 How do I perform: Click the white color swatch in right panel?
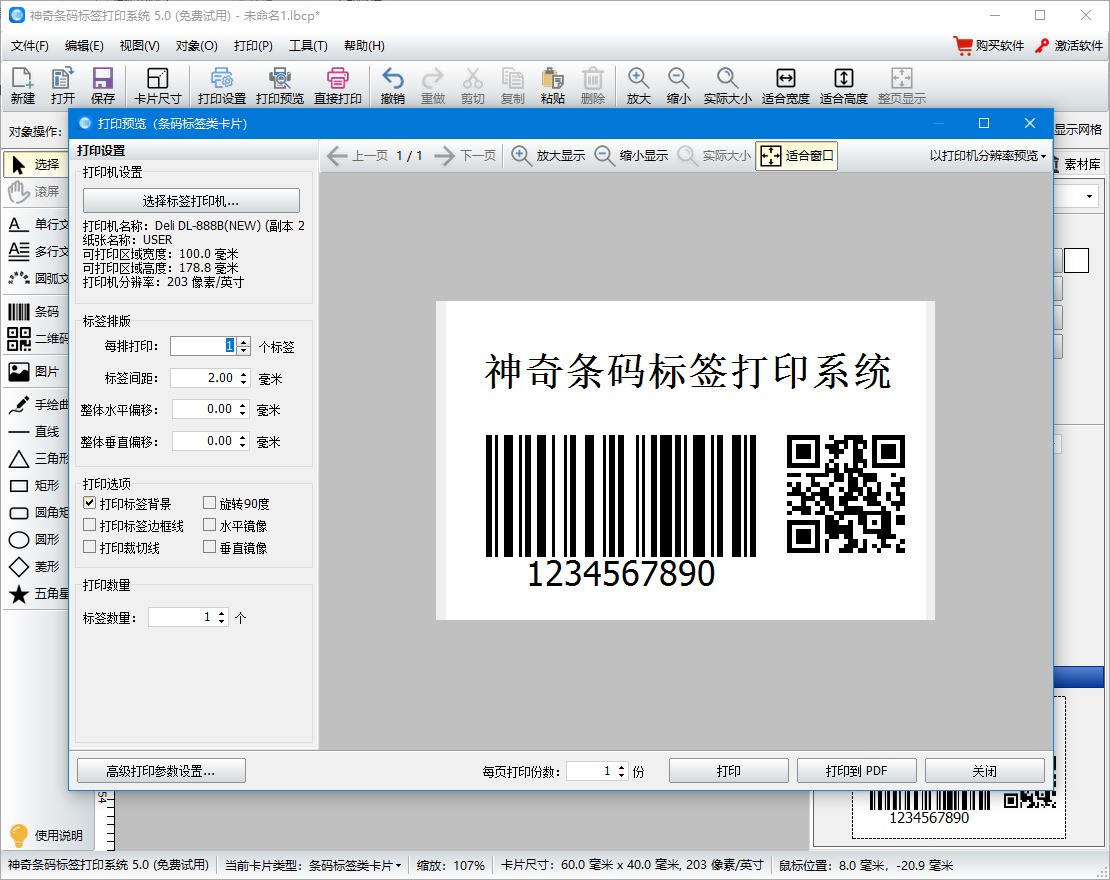pyautogui.click(x=1076, y=261)
